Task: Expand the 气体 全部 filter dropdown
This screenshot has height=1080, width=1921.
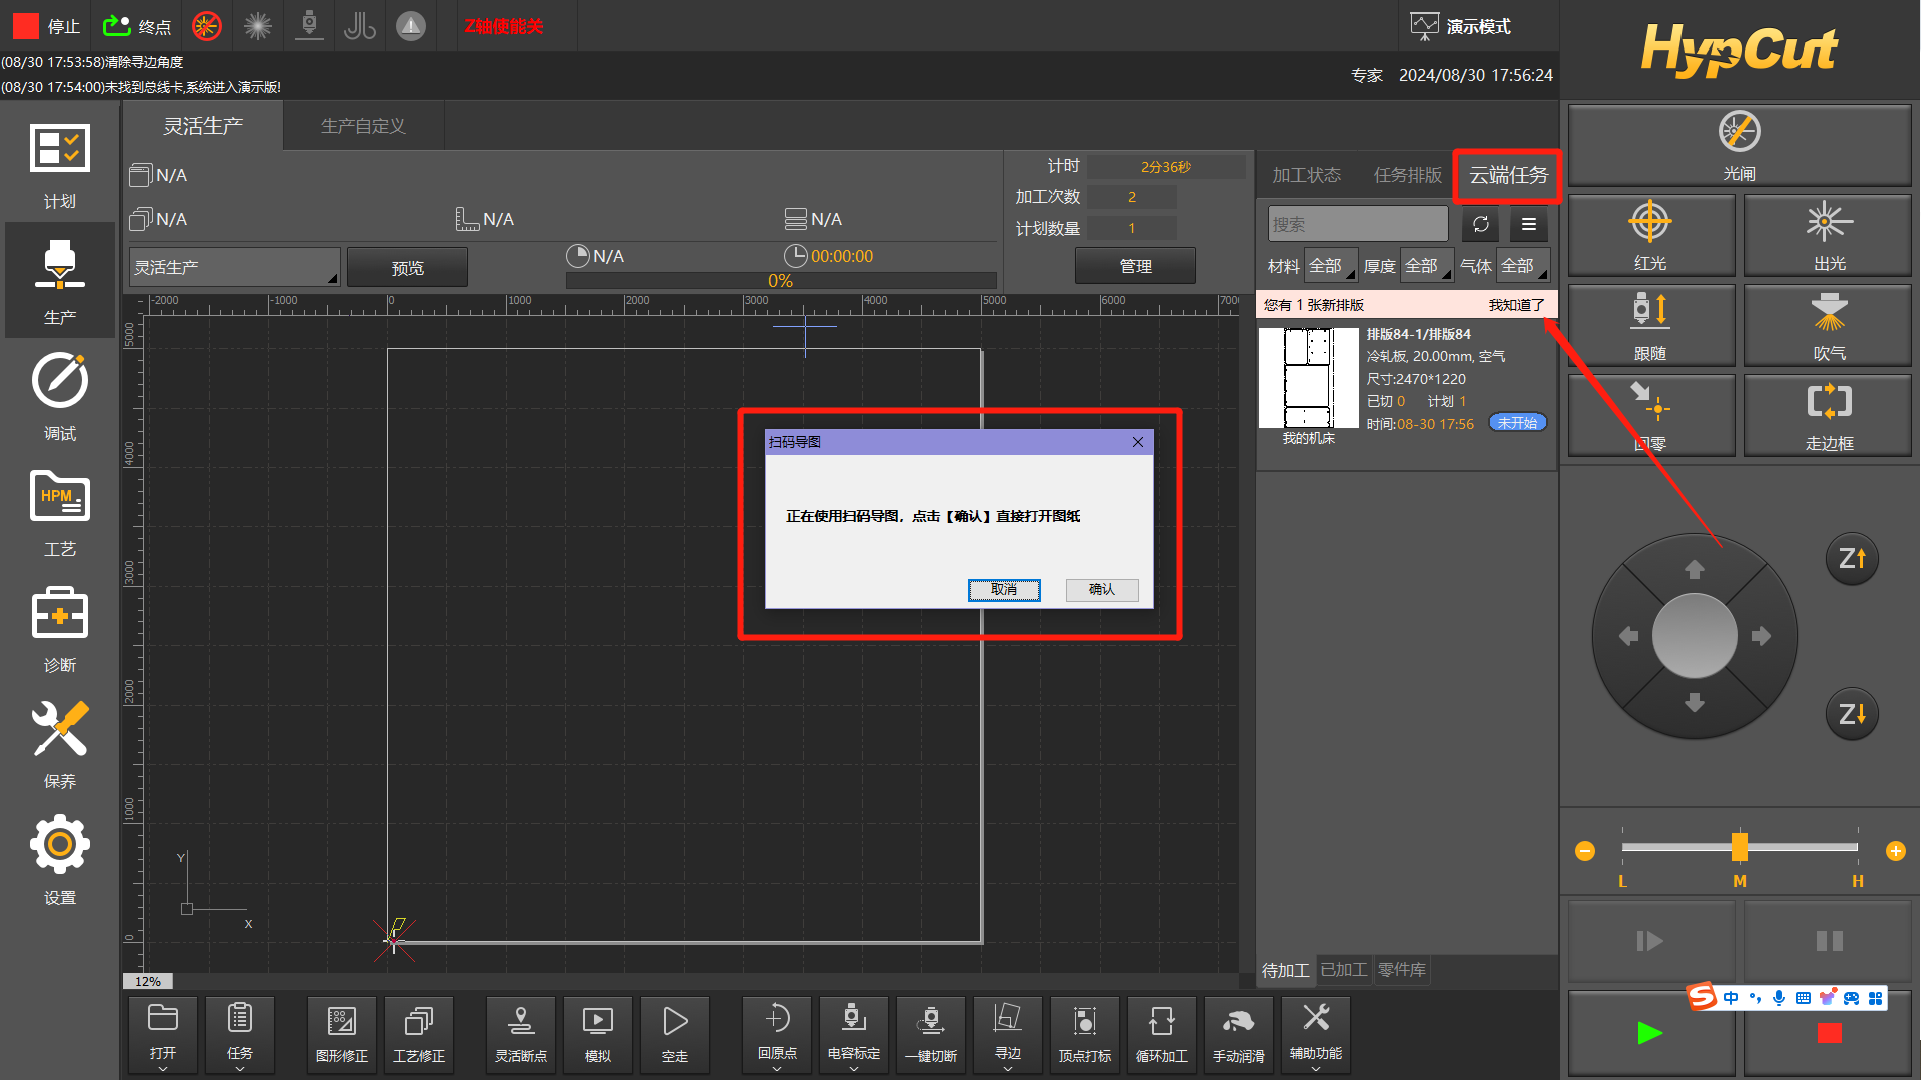Action: (1523, 266)
